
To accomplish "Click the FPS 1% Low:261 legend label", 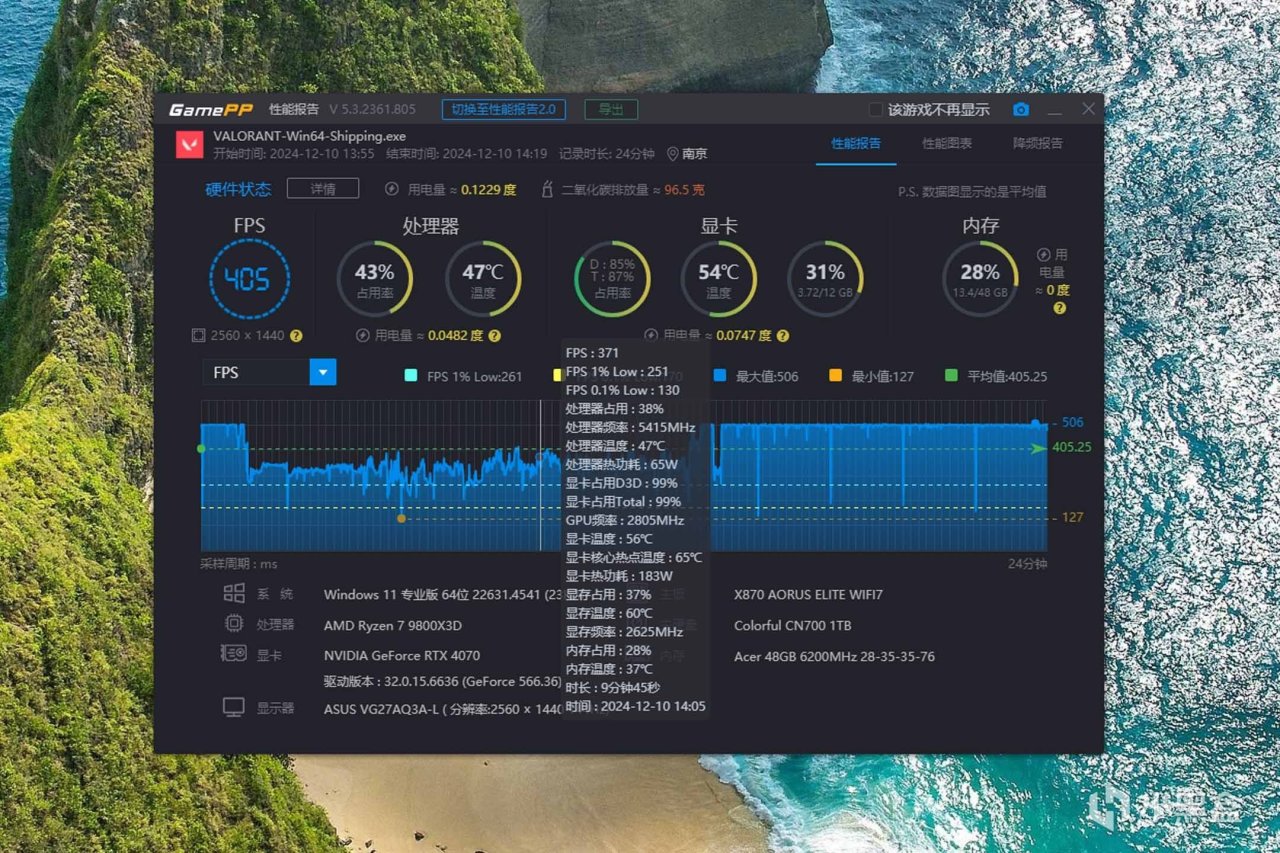I will click(475, 376).
